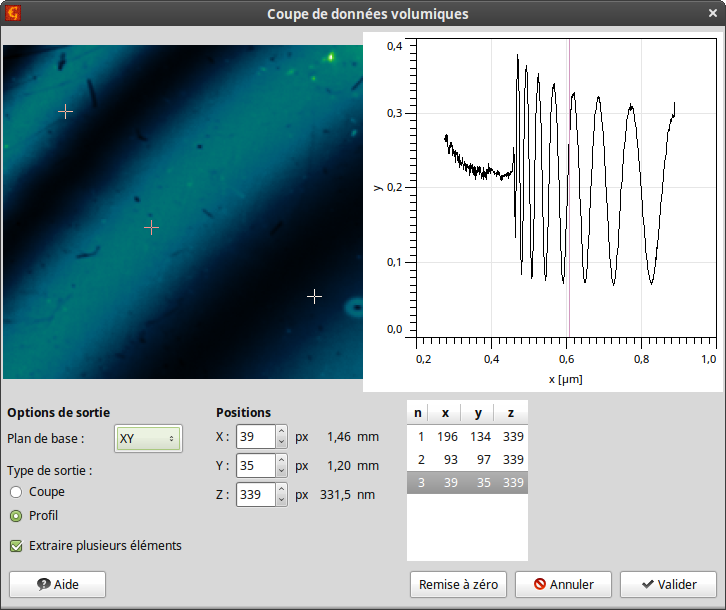Click the lower-right white cross marker on image

tap(314, 296)
